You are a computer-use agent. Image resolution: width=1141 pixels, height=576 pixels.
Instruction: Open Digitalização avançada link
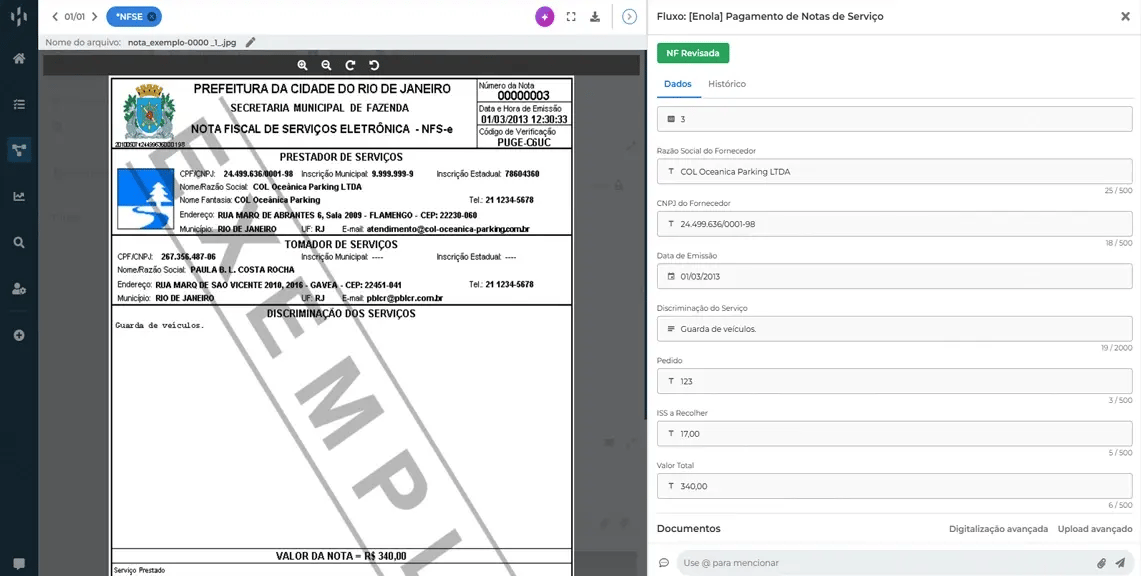pyautogui.click(x=998, y=529)
